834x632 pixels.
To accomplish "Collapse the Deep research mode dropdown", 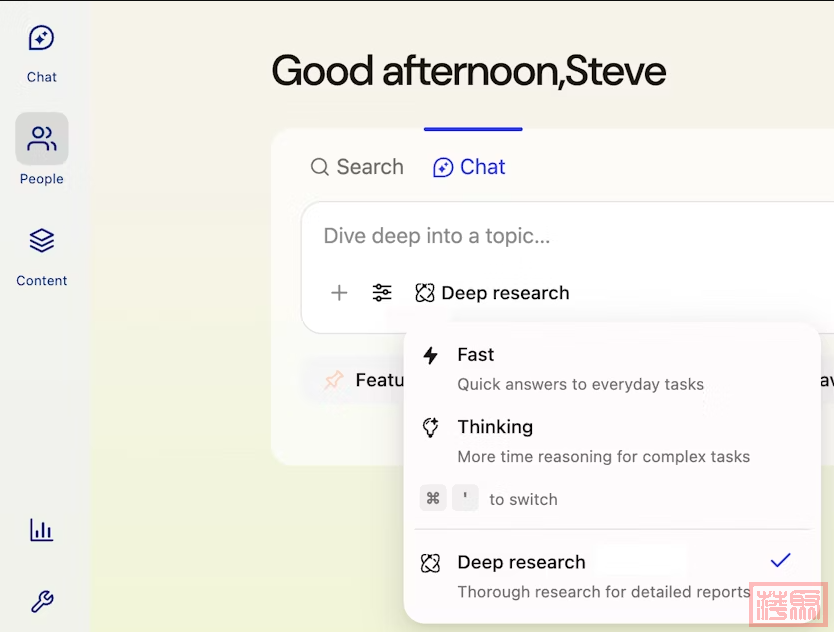I will [x=493, y=293].
